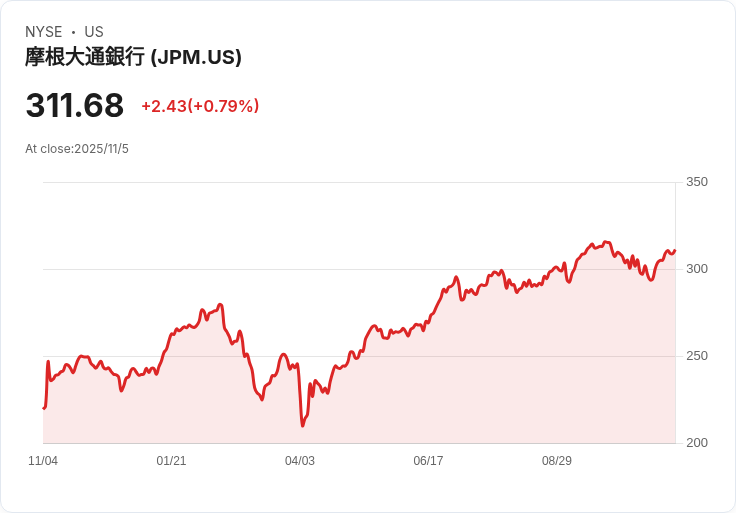Click the At close:2025/11/5 timestamp
The width and height of the screenshot is (736, 513).
tap(77, 149)
